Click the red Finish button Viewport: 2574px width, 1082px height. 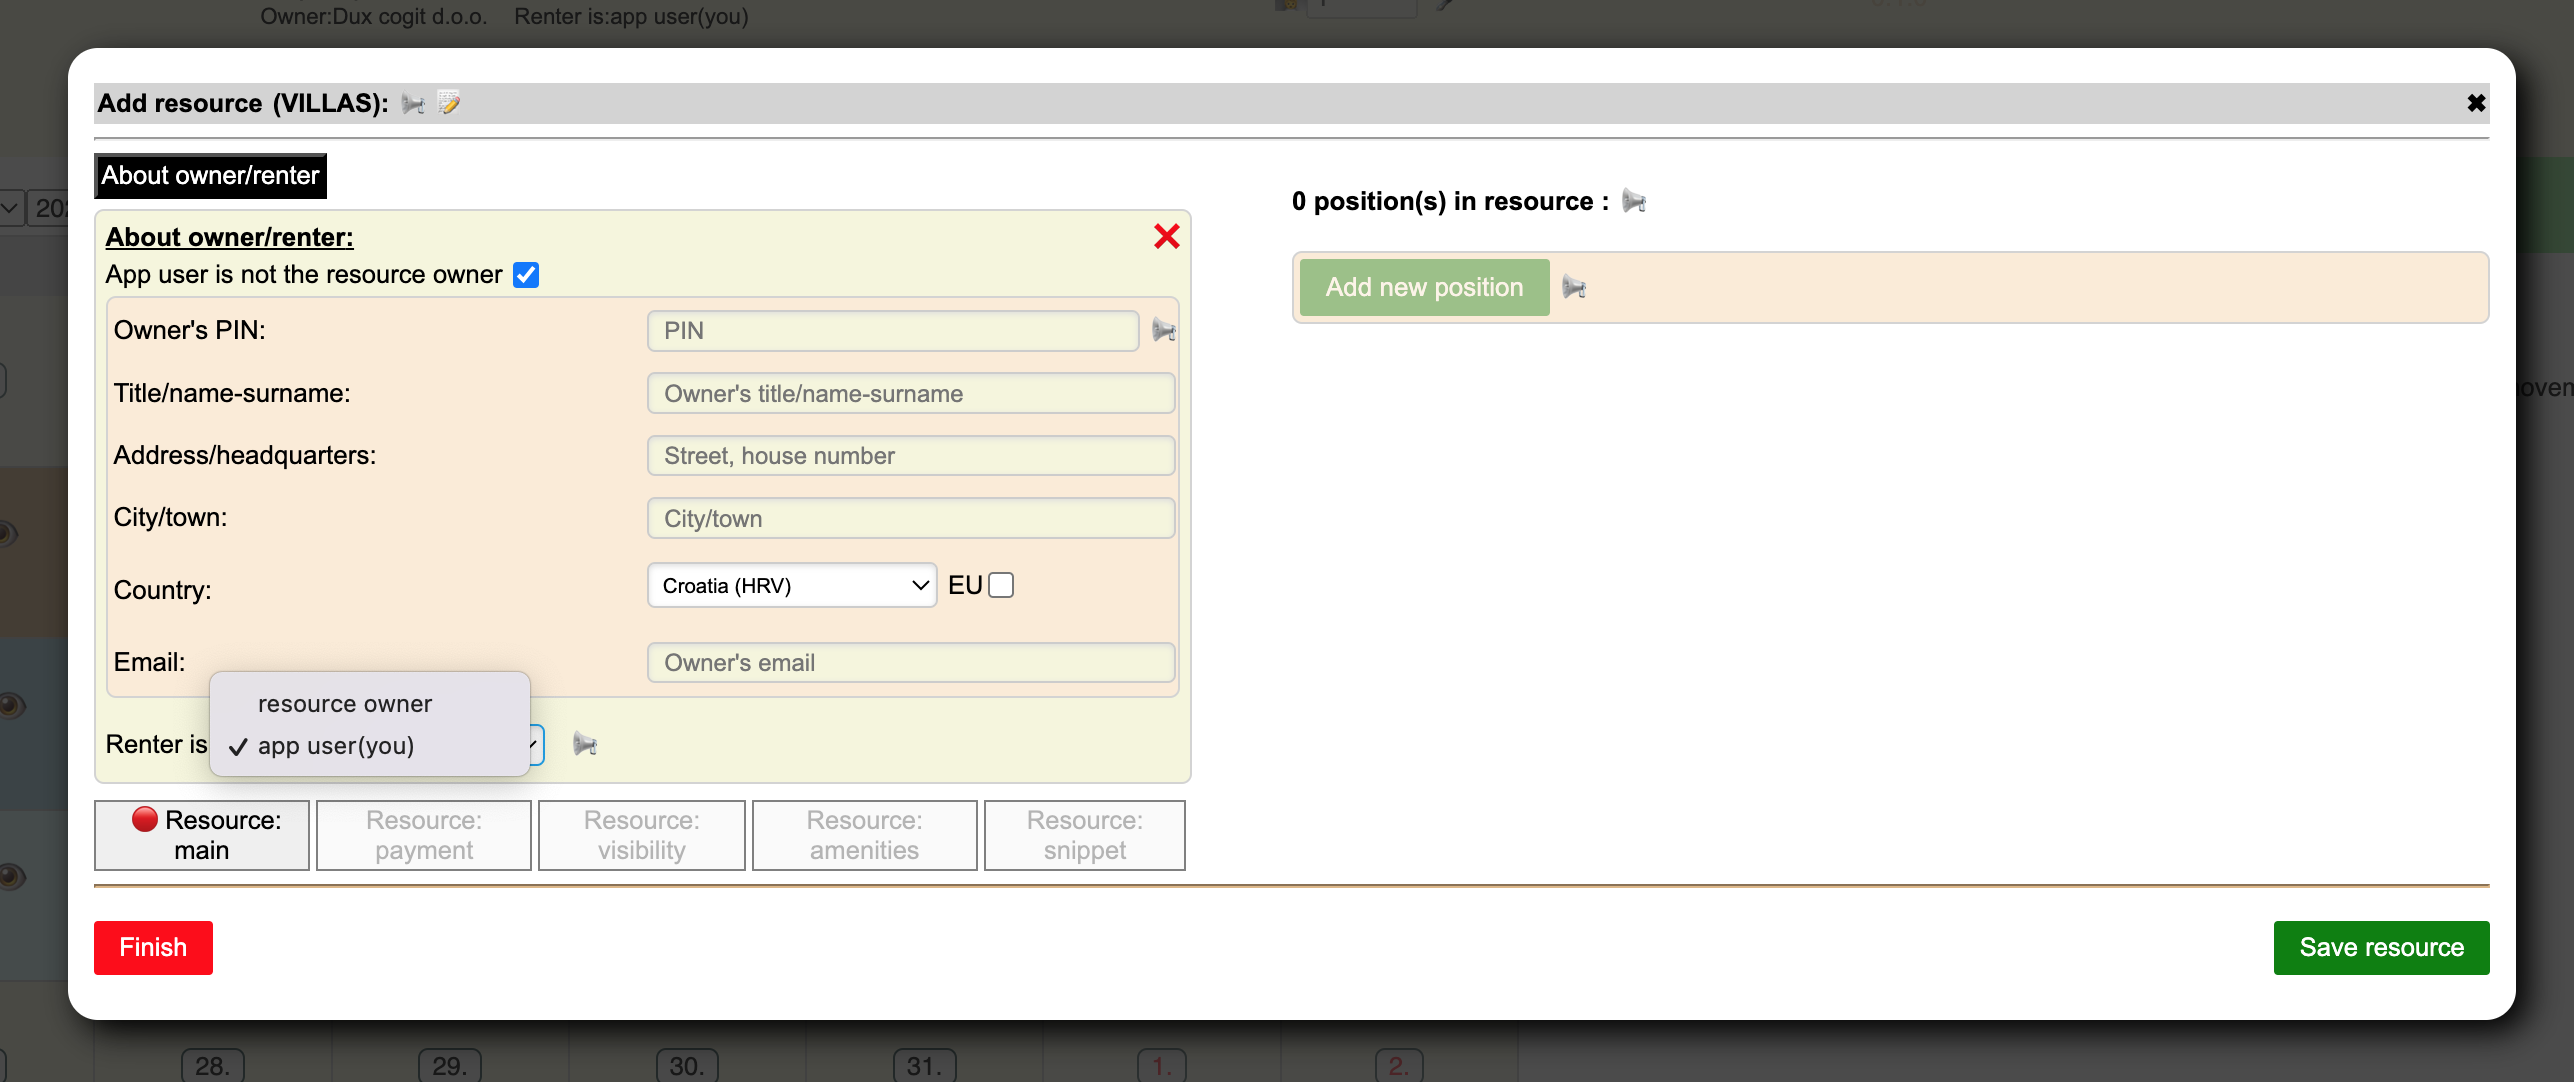point(153,947)
